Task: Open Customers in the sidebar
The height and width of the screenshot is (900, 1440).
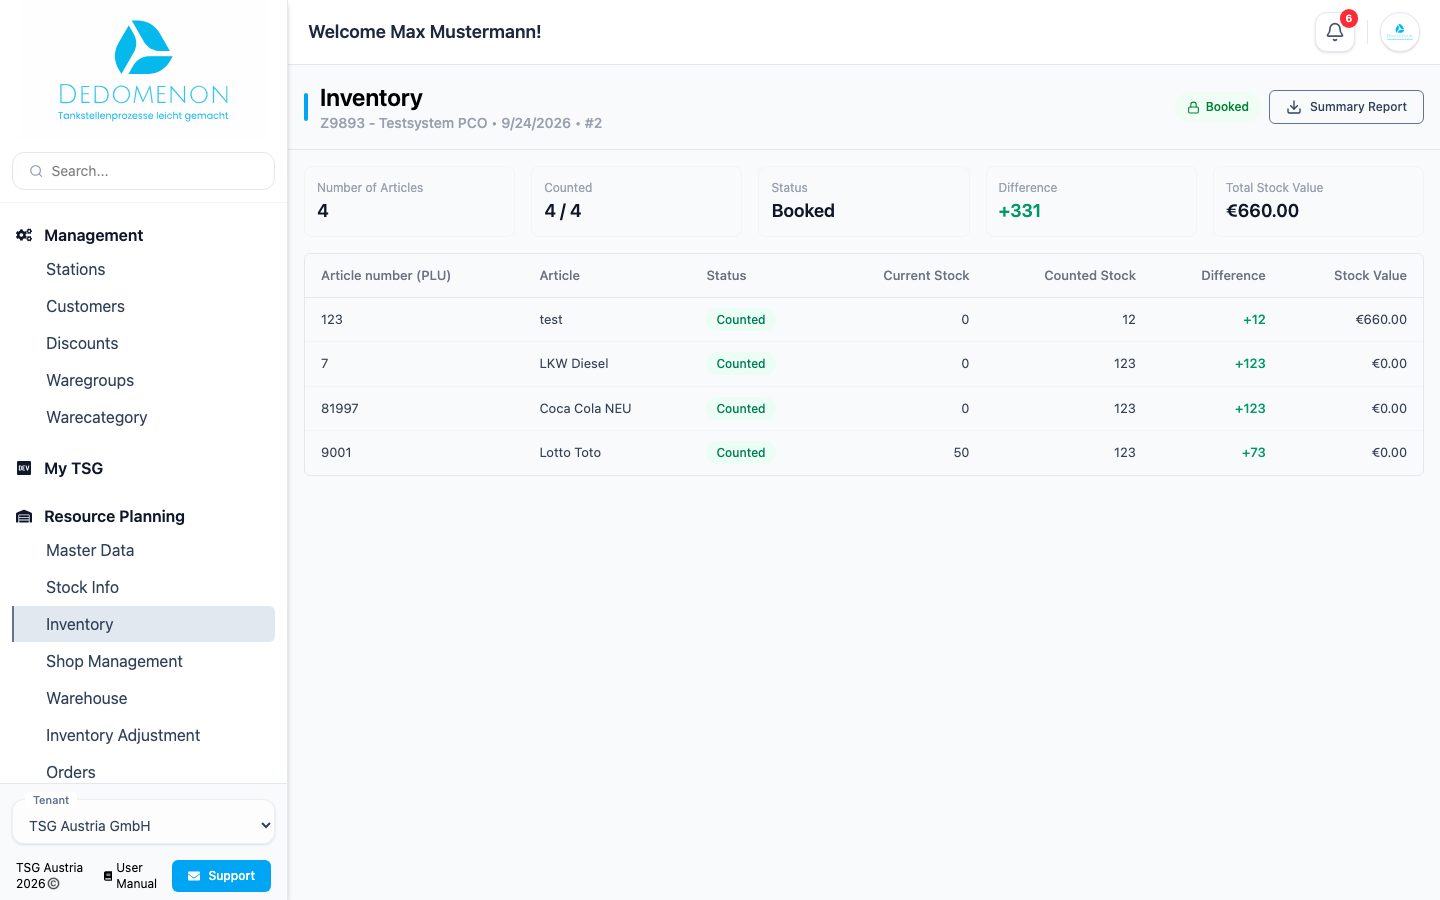Action: click(85, 306)
